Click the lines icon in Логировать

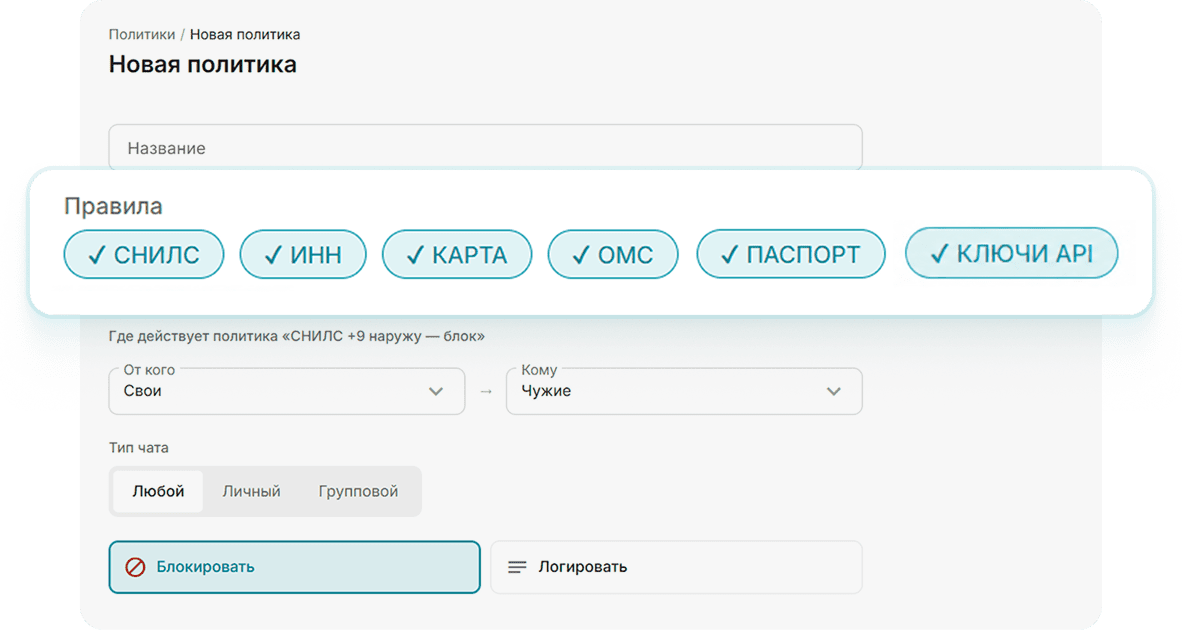[517, 567]
